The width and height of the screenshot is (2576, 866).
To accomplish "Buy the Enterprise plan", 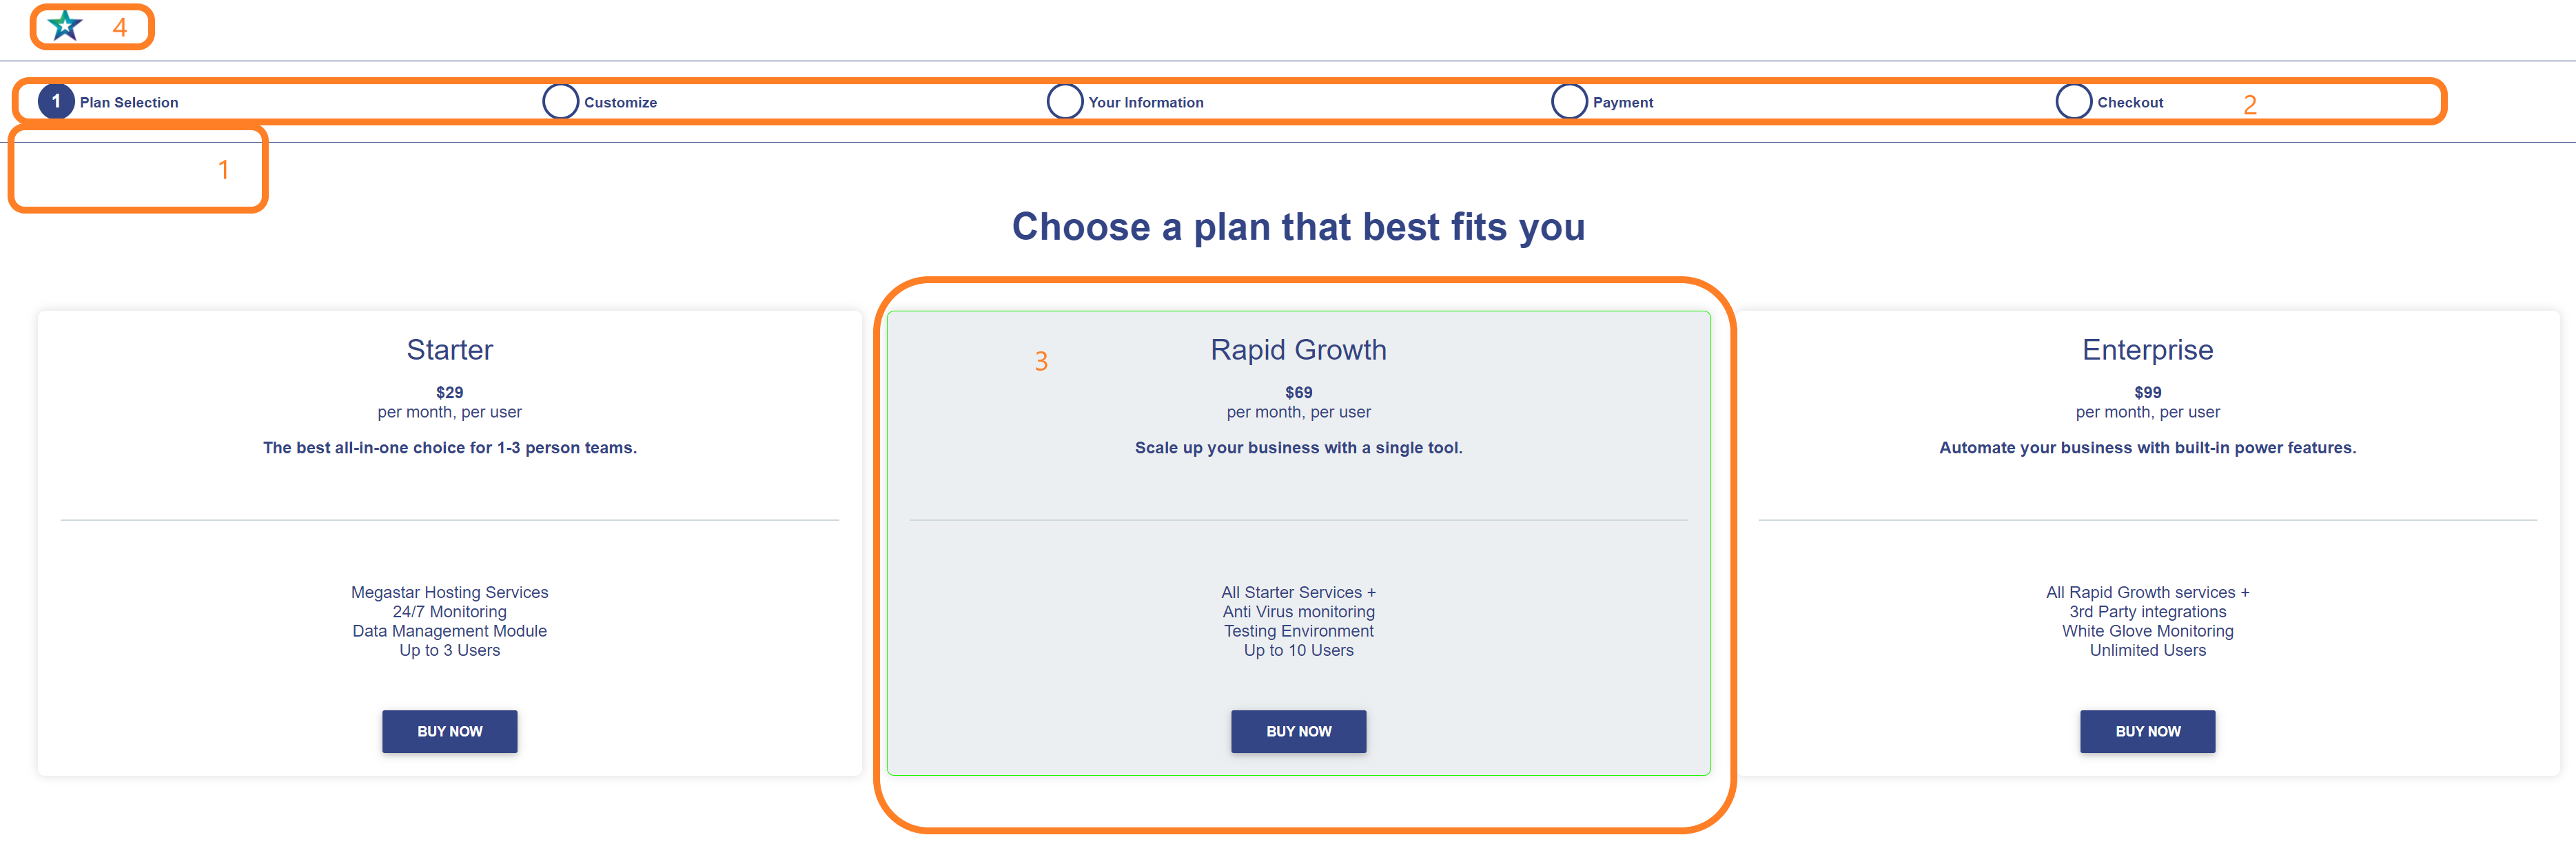I will tap(2148, 731).
